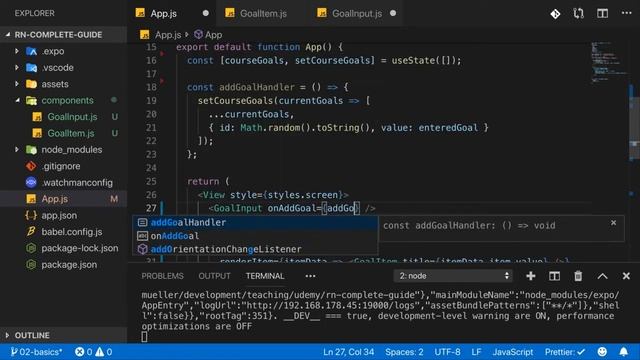The image size is (640, 360).
Task: Open the OUTPUT panel tab
Action: (x=214, y=276)
